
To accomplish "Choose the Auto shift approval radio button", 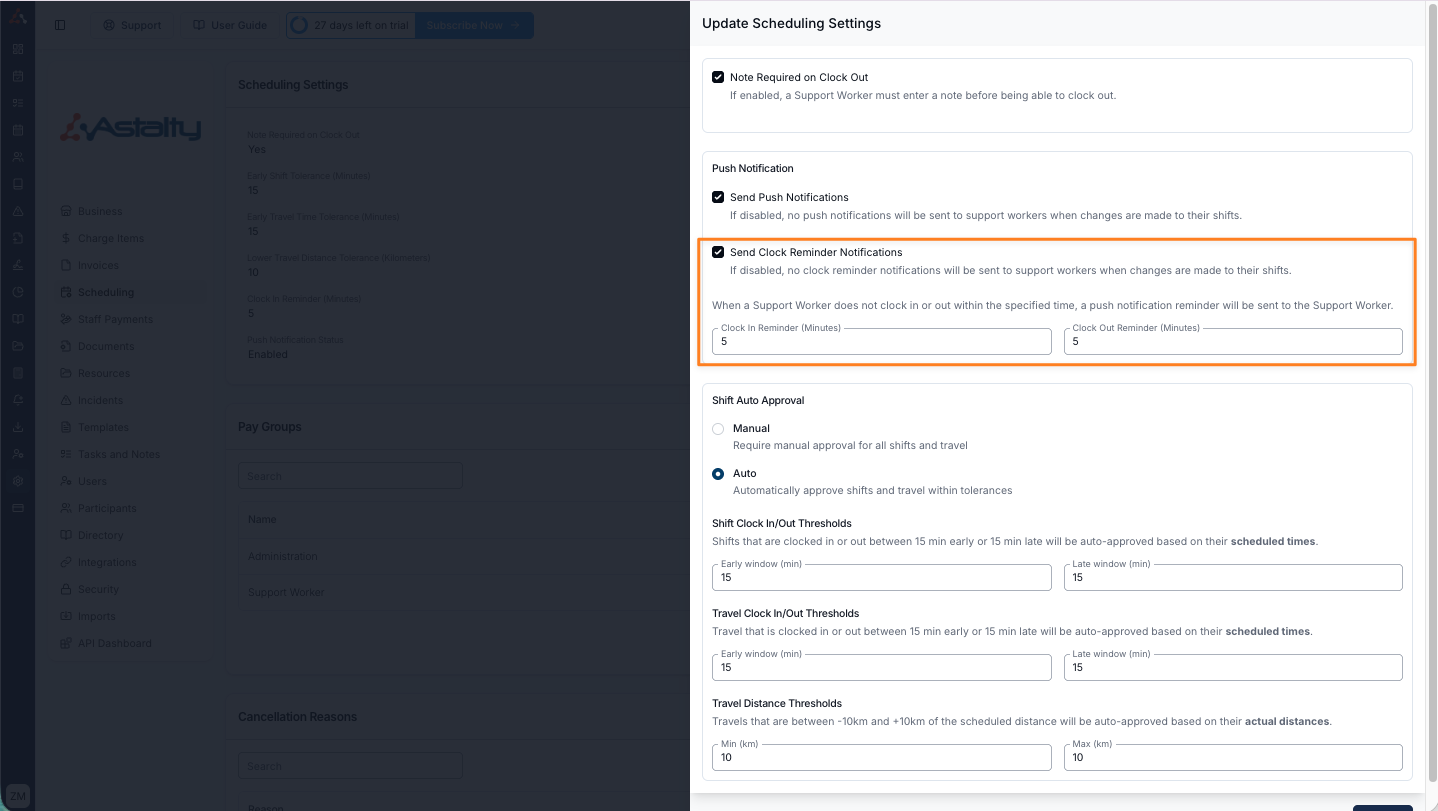I will (x=718, y=474).
